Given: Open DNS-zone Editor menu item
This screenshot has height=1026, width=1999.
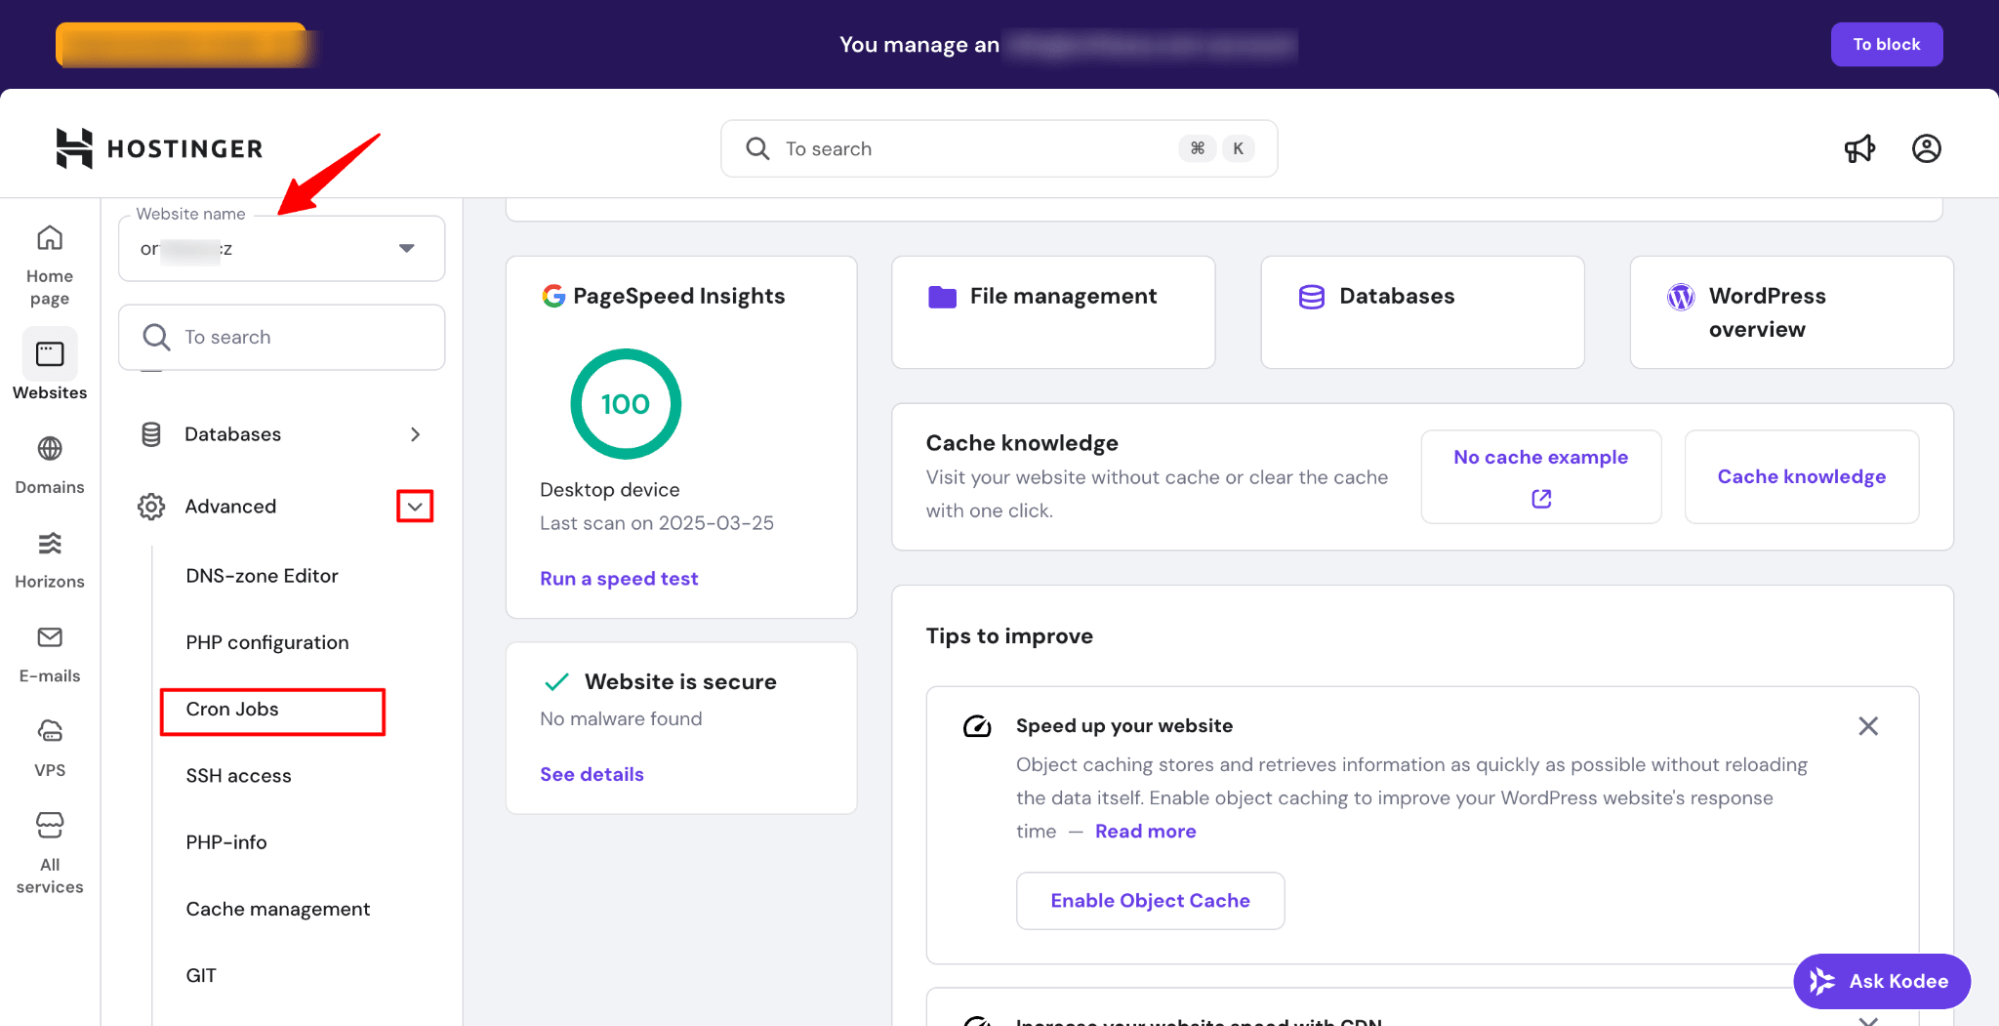Looking at the screenshot, I should pyautogui.click(x=262, y=576).
